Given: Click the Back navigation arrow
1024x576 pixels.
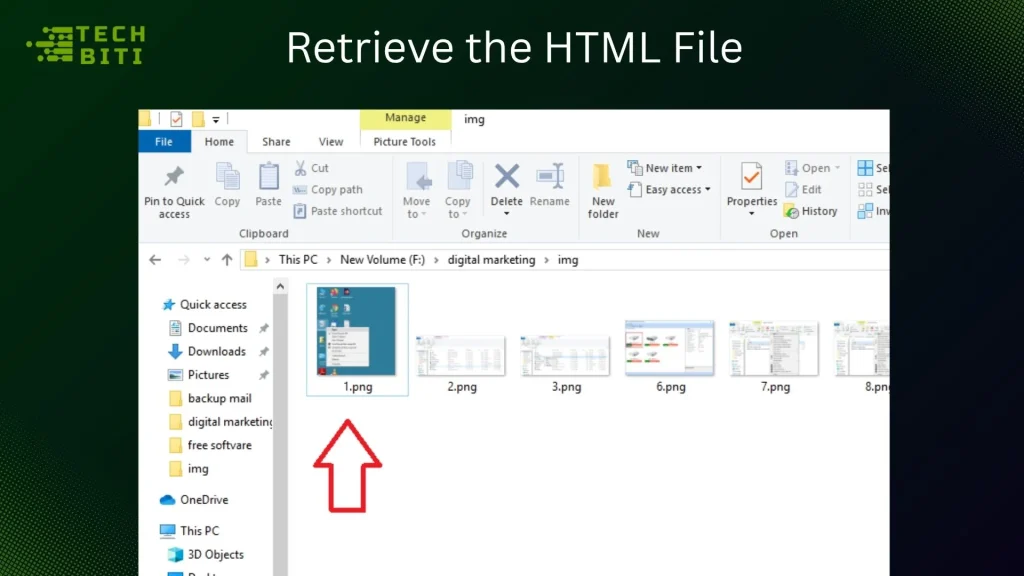Looking at the screenshot, I should 154,259.
